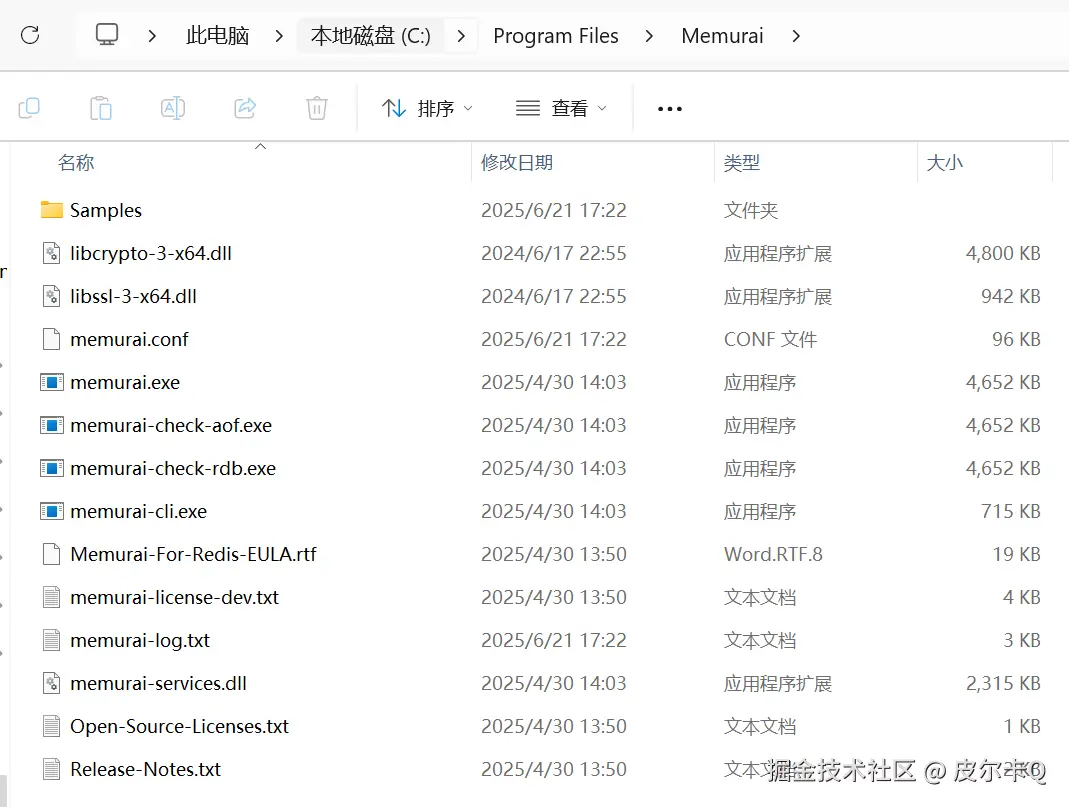Viewport: 1069px width, 807px height.
Task: Click the 942 KB size cell
Action: pos(1010,296)
